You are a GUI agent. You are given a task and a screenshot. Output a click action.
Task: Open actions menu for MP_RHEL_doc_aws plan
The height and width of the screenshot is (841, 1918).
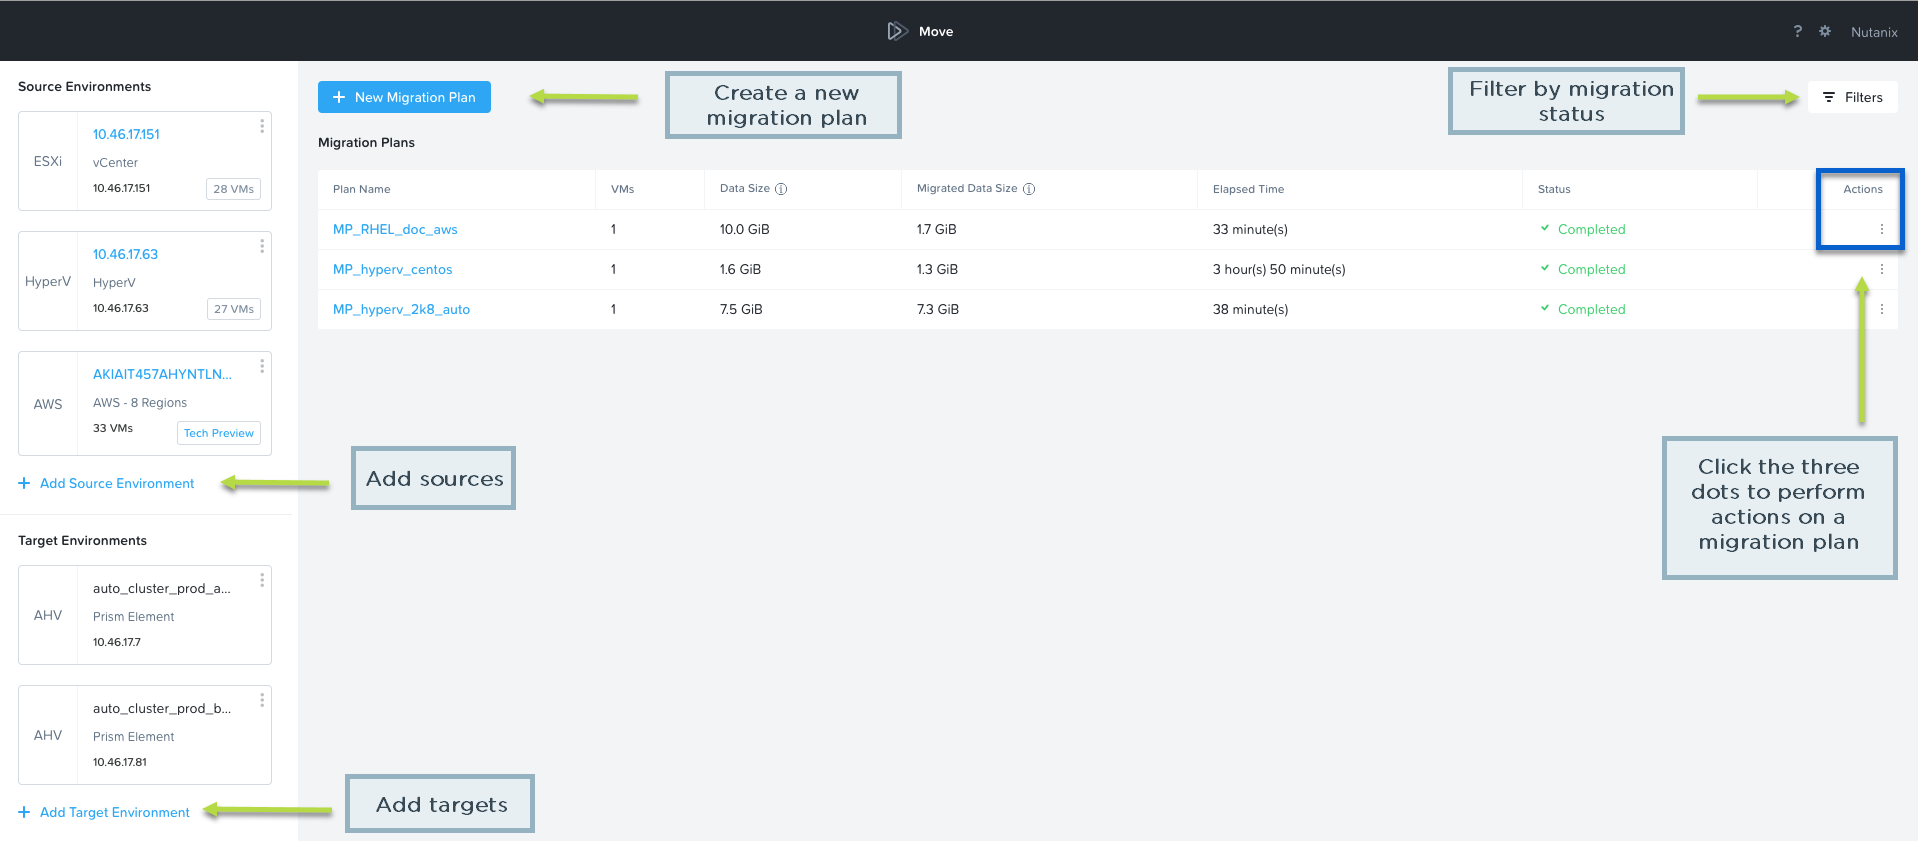tap(1881, 229)
